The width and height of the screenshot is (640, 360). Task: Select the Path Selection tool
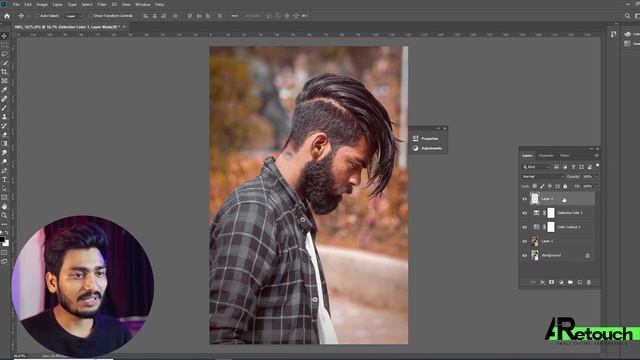pos(4,189)
